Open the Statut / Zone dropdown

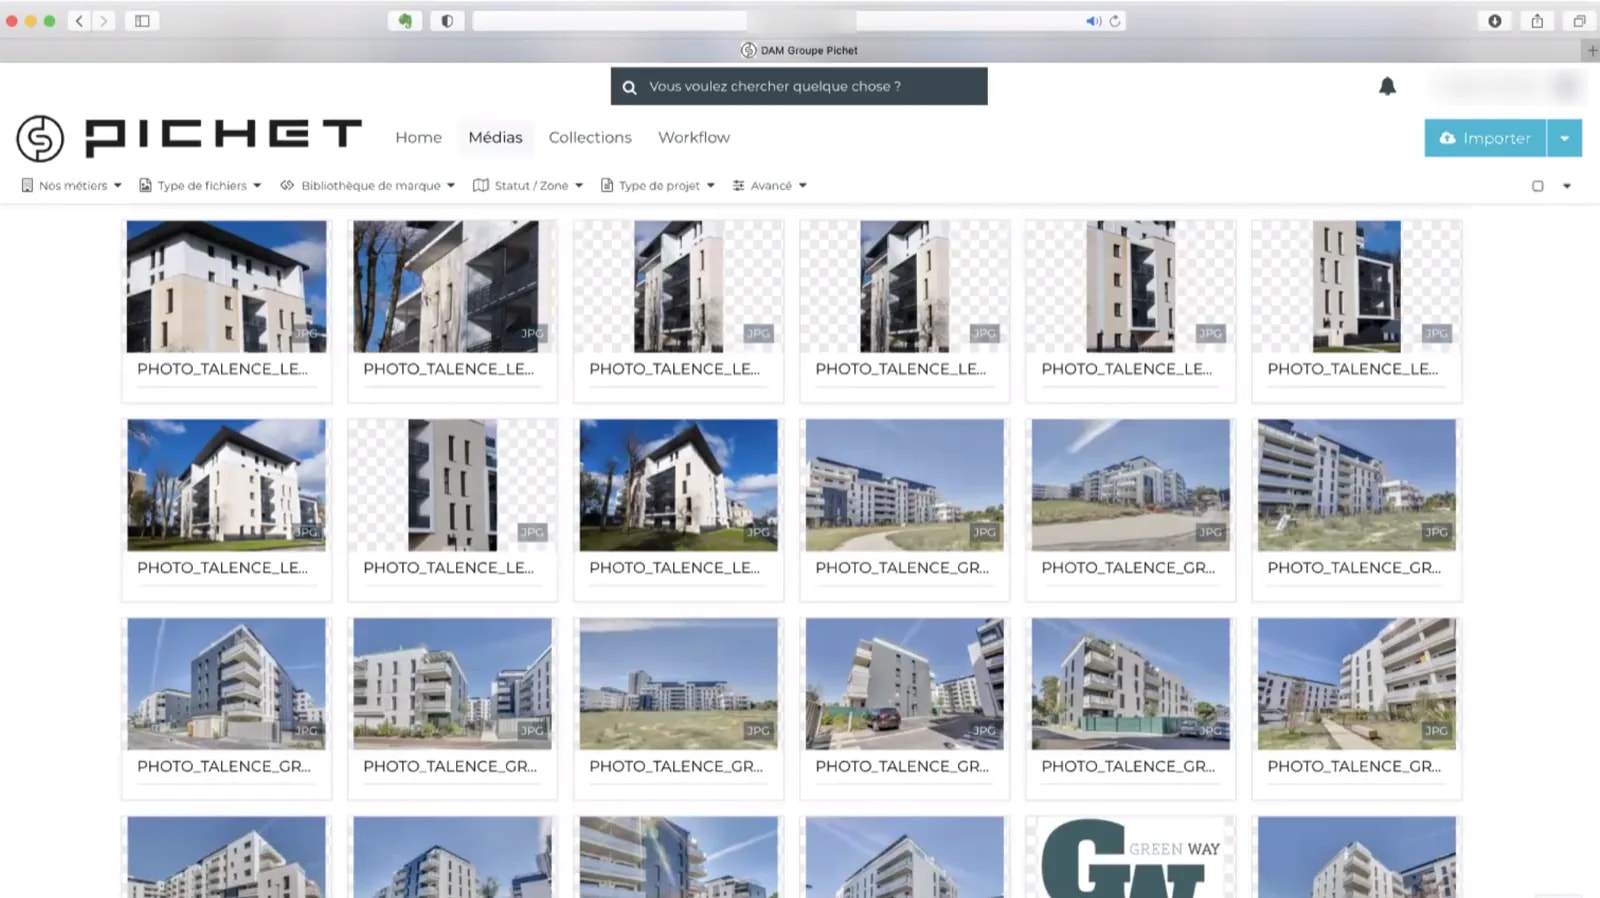pyautogui.click(x=579, y=185)
